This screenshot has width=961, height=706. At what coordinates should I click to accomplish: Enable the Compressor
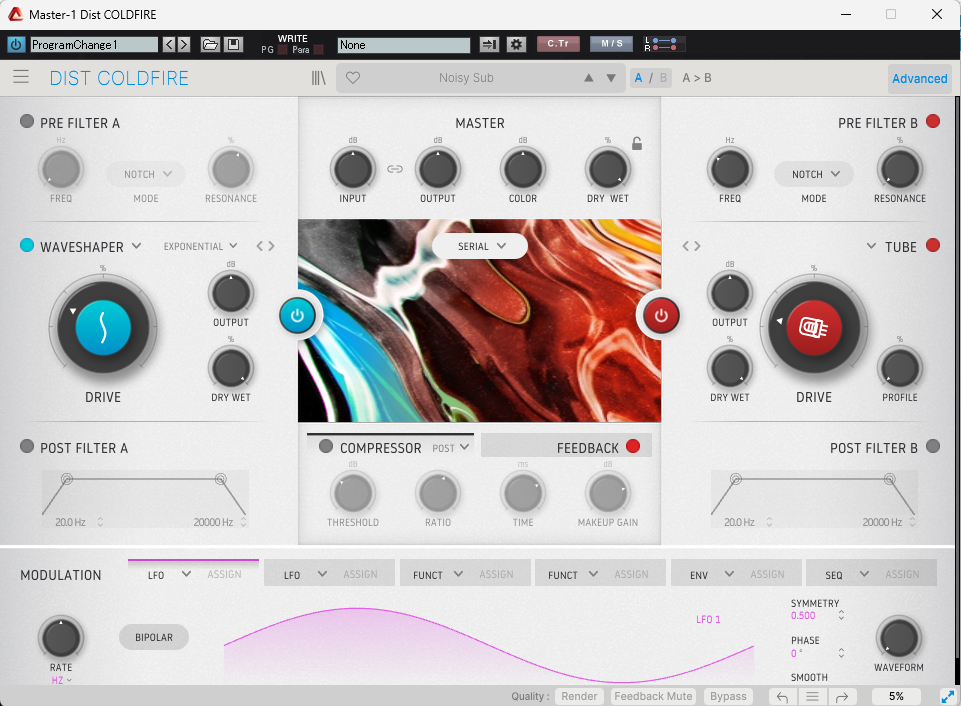[x=326, y=446]
